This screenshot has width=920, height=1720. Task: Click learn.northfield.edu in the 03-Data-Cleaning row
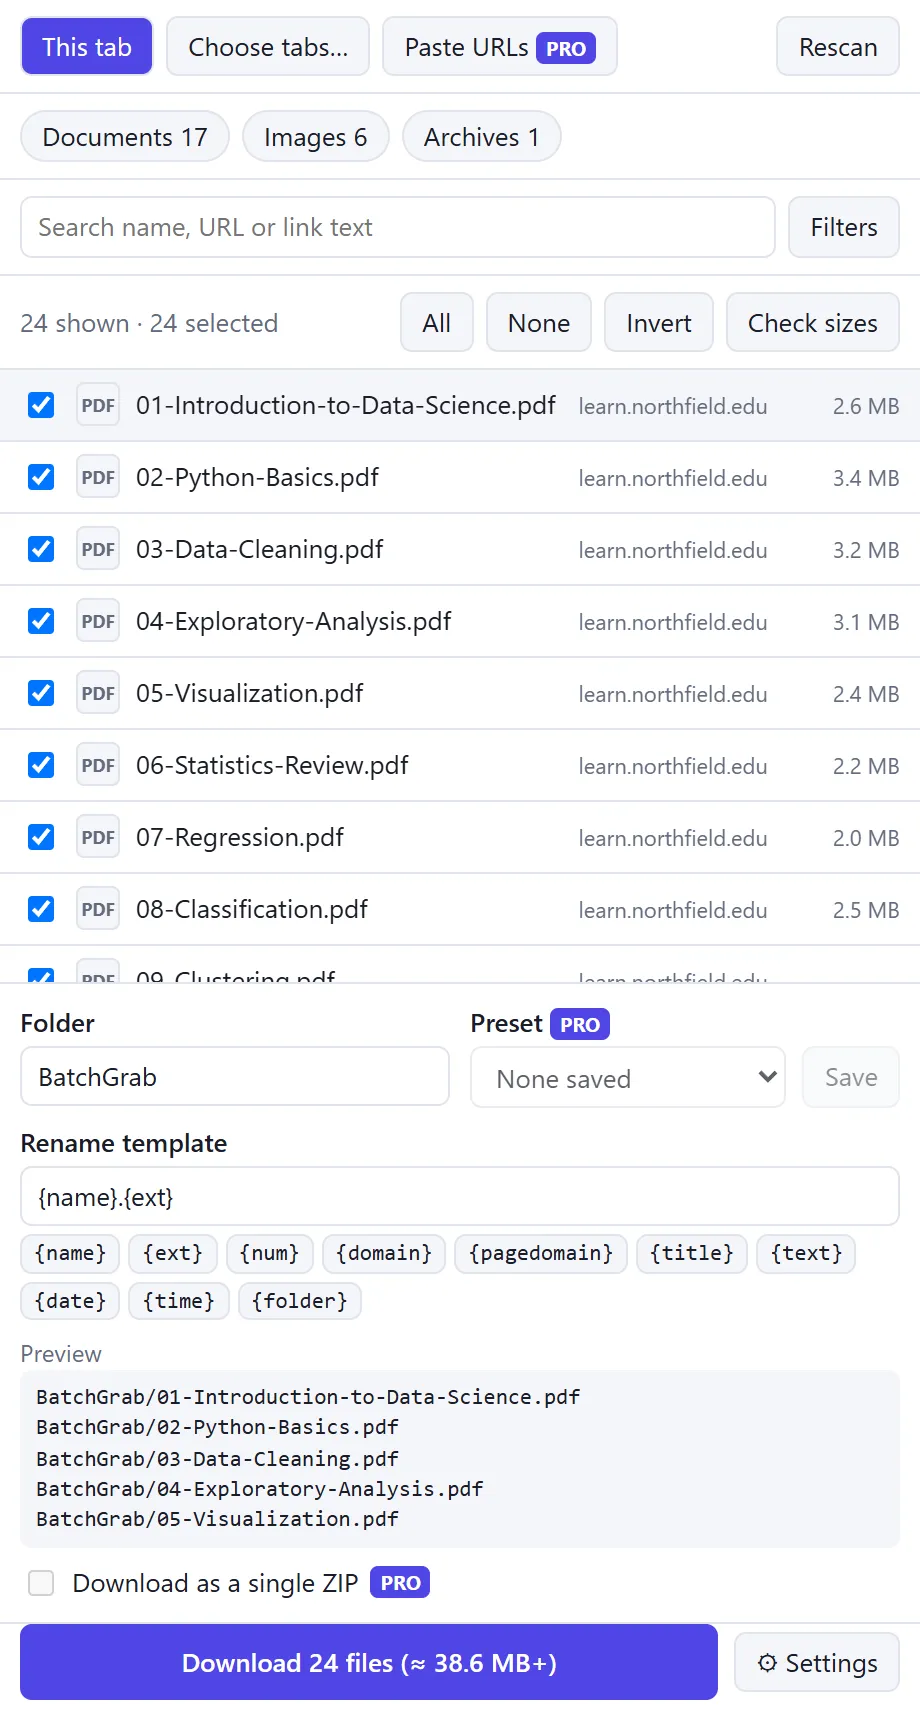pos(673,550)
